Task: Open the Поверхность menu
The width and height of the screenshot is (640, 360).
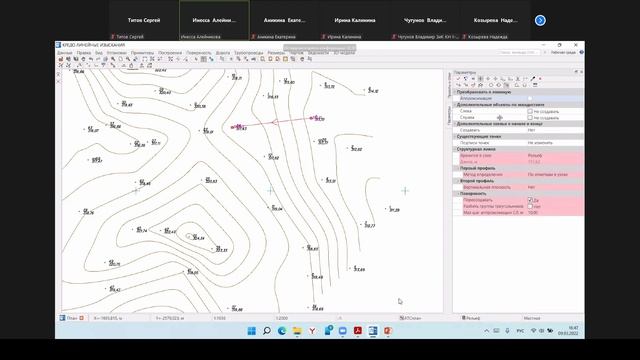Action: pyautogui.click(x=199, y=53)
